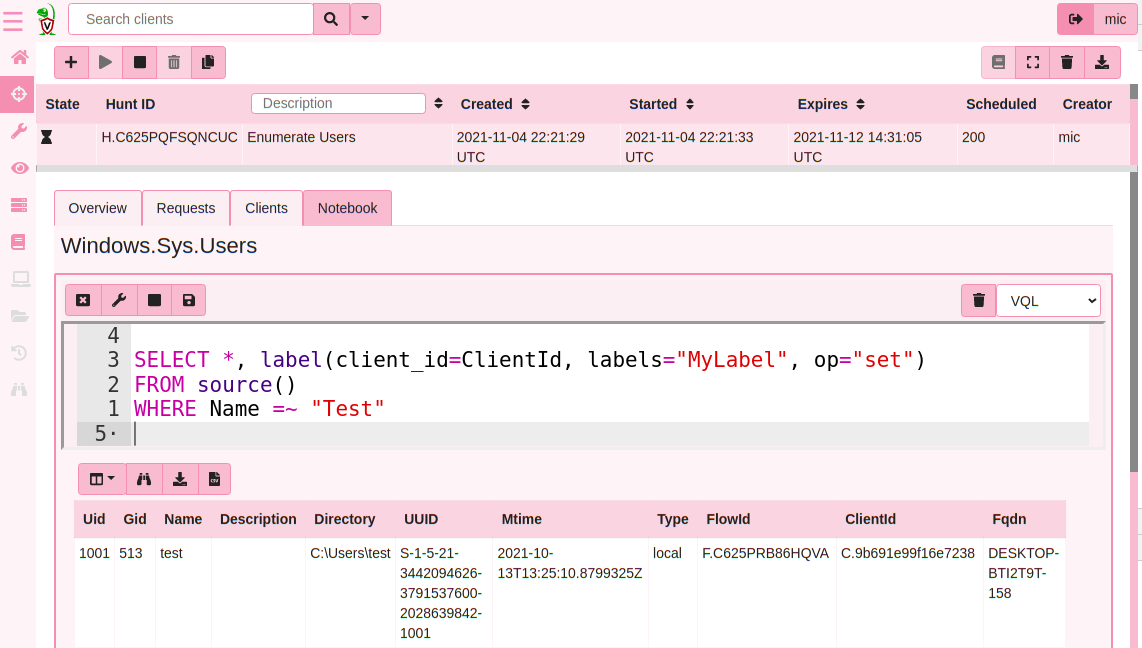Screen dimensions: 1142x648
Task: Stop the selected hunt with the square icon
Action: click(140, 62)
